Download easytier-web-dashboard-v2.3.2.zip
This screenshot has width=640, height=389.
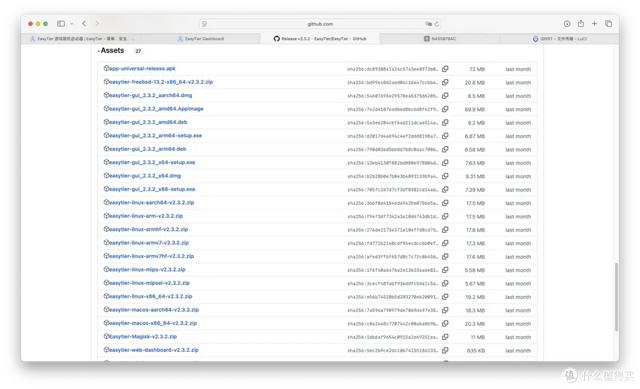pos(153,350)
